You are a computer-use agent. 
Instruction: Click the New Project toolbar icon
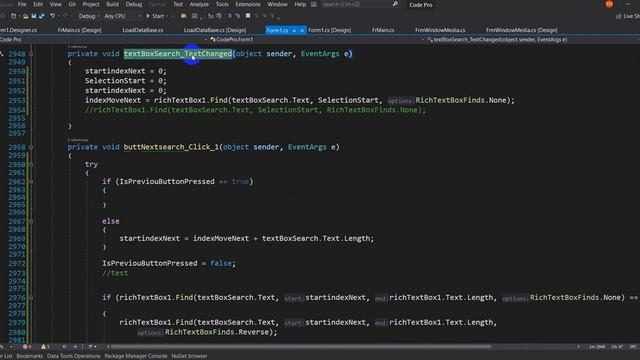point(13,16)
